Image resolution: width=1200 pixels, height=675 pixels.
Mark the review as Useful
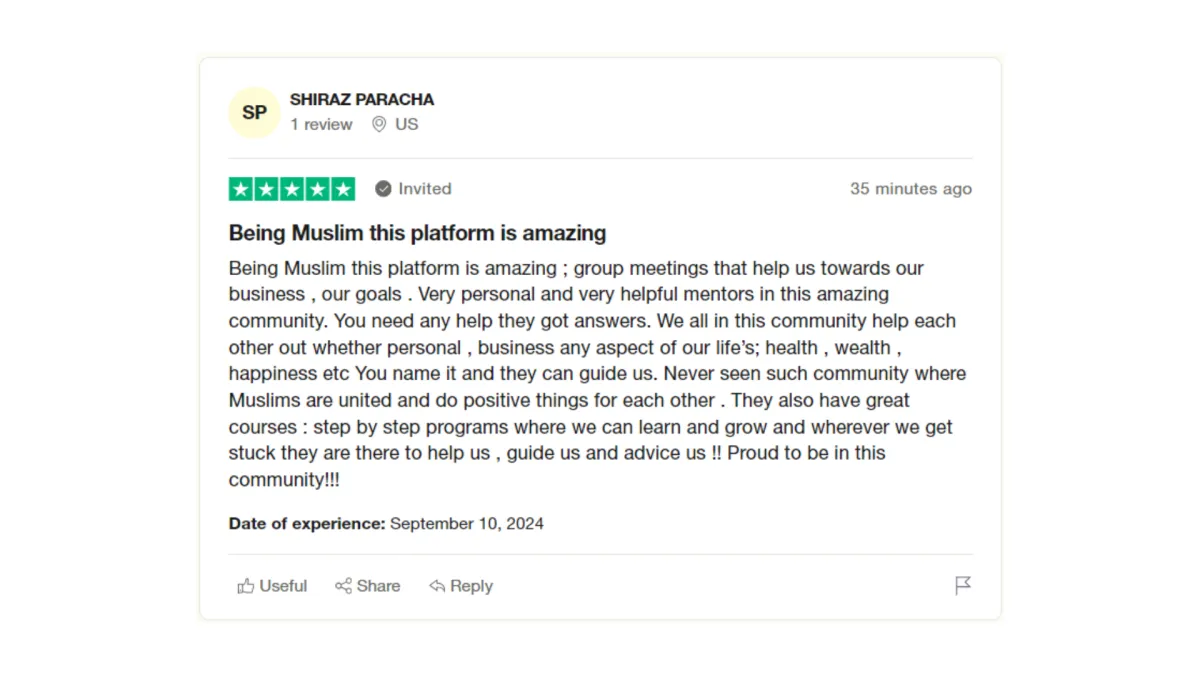click(272, 586)
